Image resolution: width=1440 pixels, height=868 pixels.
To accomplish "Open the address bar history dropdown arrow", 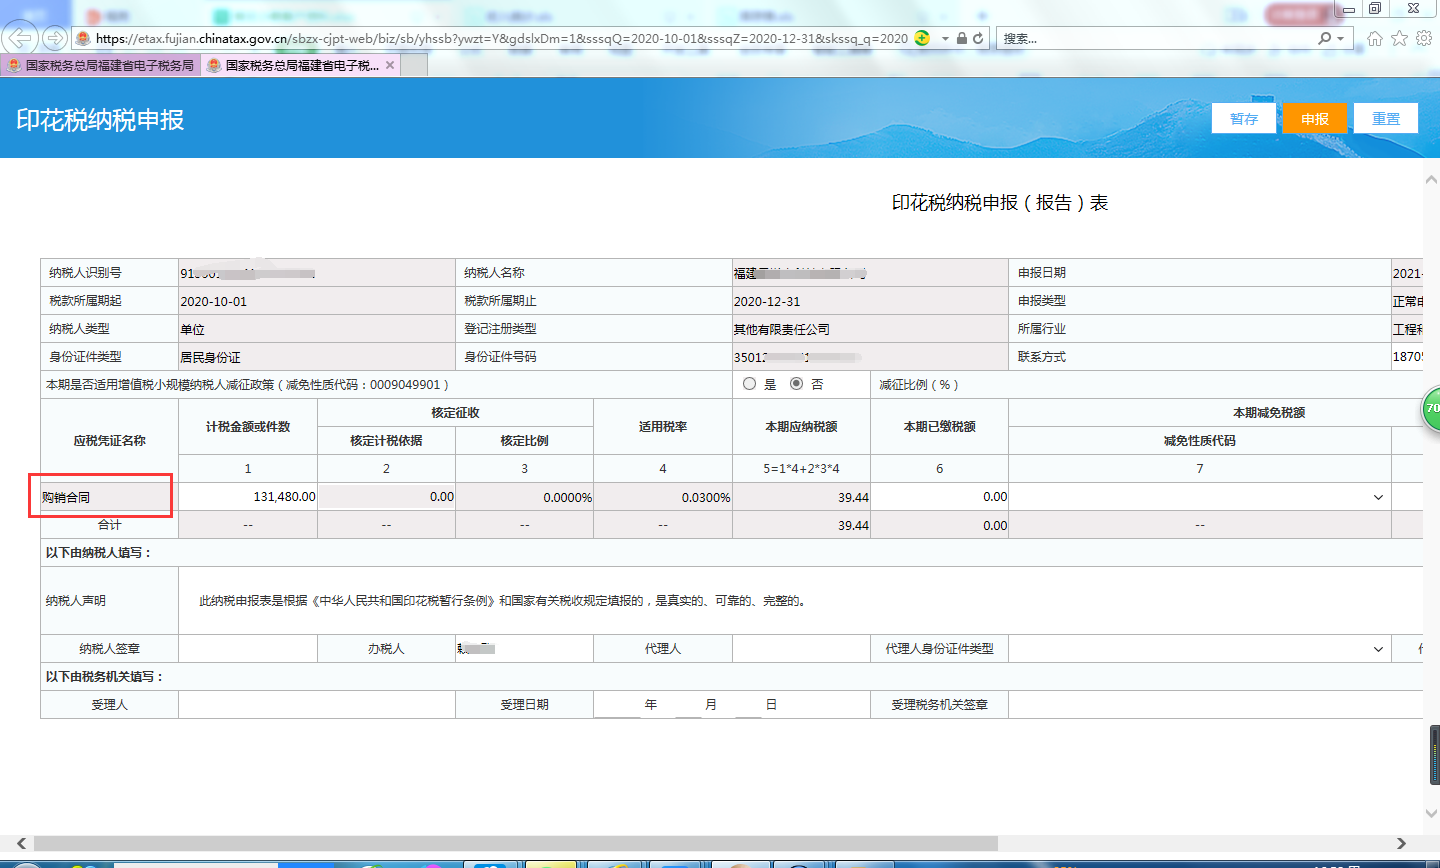I will click(945, 39).
